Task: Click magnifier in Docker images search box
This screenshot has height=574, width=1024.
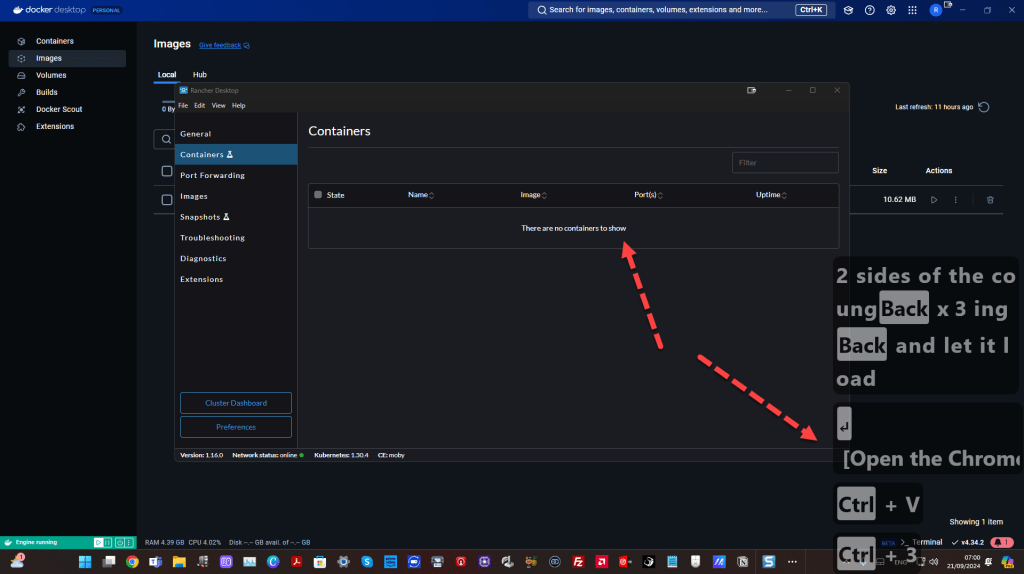Action: pos(167,139)
